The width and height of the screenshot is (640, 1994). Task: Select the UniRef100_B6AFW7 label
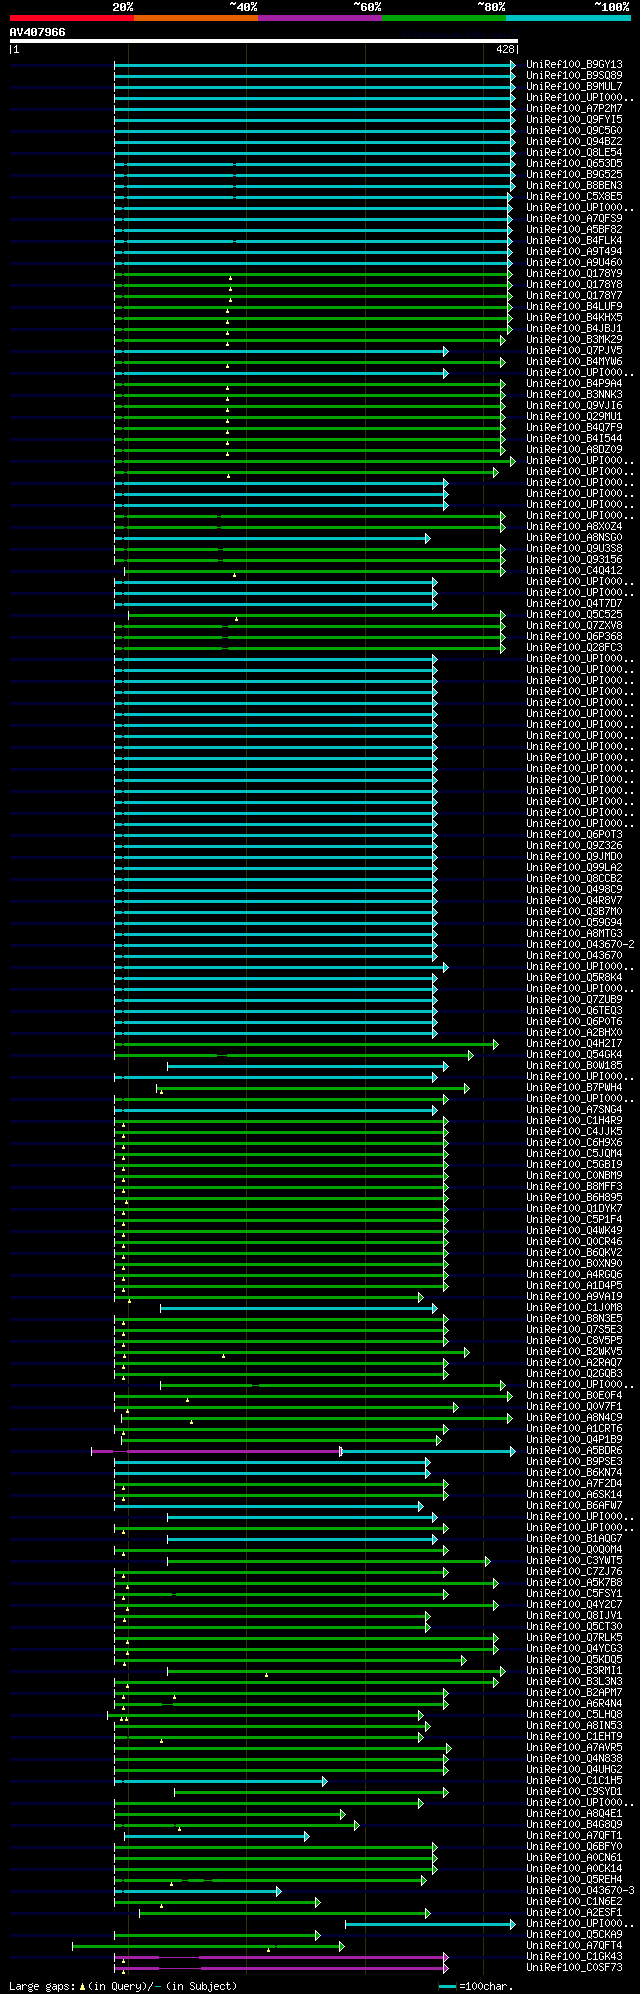coord(574,1506)
